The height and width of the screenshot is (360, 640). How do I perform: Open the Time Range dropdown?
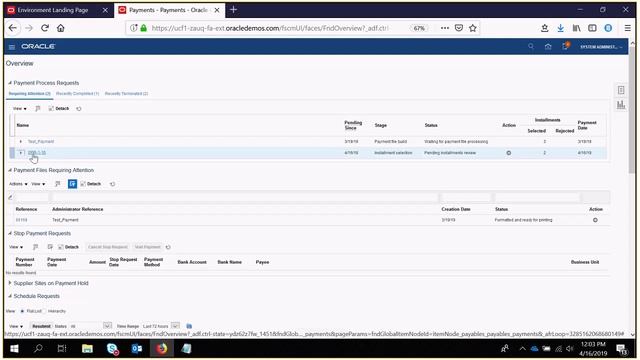coord(175,326)
